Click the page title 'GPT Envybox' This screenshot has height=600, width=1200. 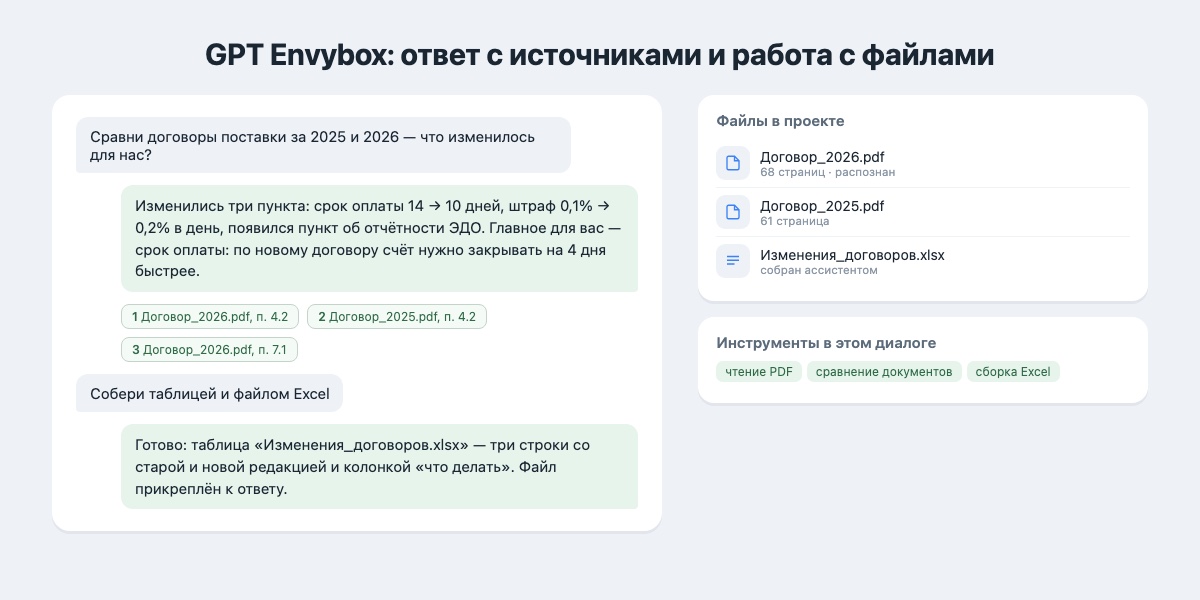tap(600, 55)
